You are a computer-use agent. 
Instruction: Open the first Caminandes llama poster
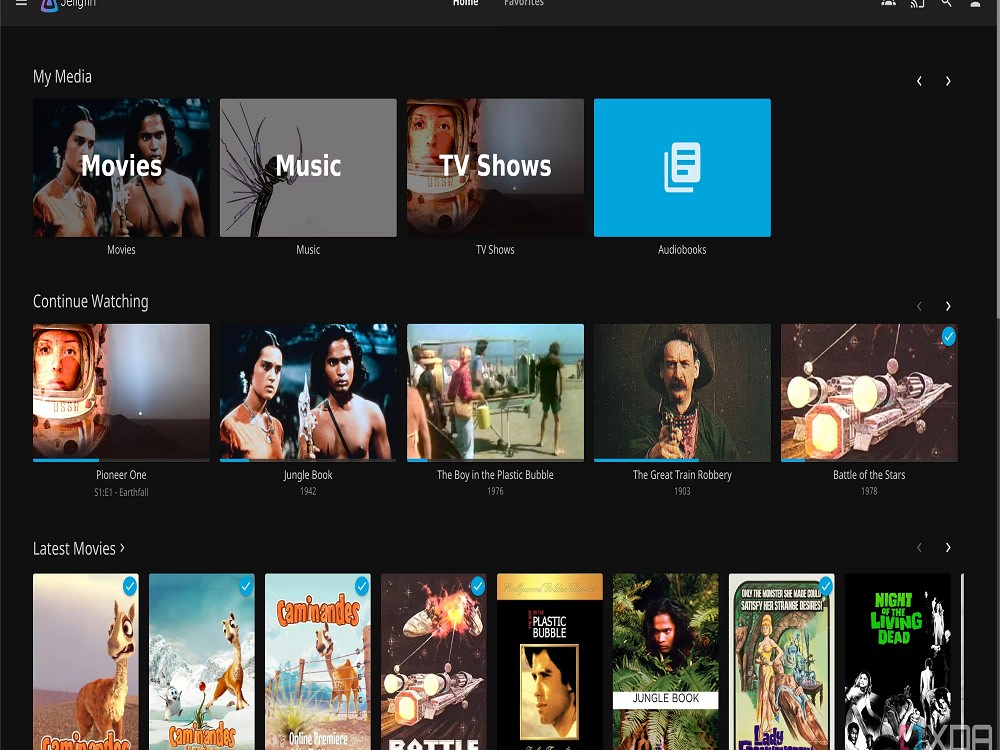tap(85, 662)
